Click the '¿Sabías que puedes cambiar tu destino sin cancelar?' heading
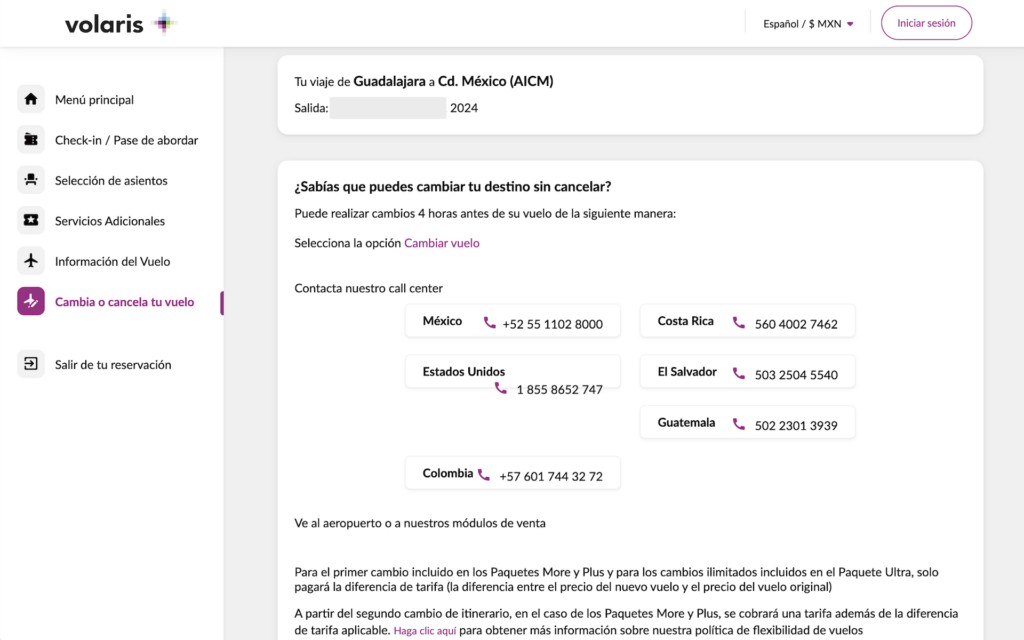The height and width of the screenshot is (640, 1024). (453, 187)
